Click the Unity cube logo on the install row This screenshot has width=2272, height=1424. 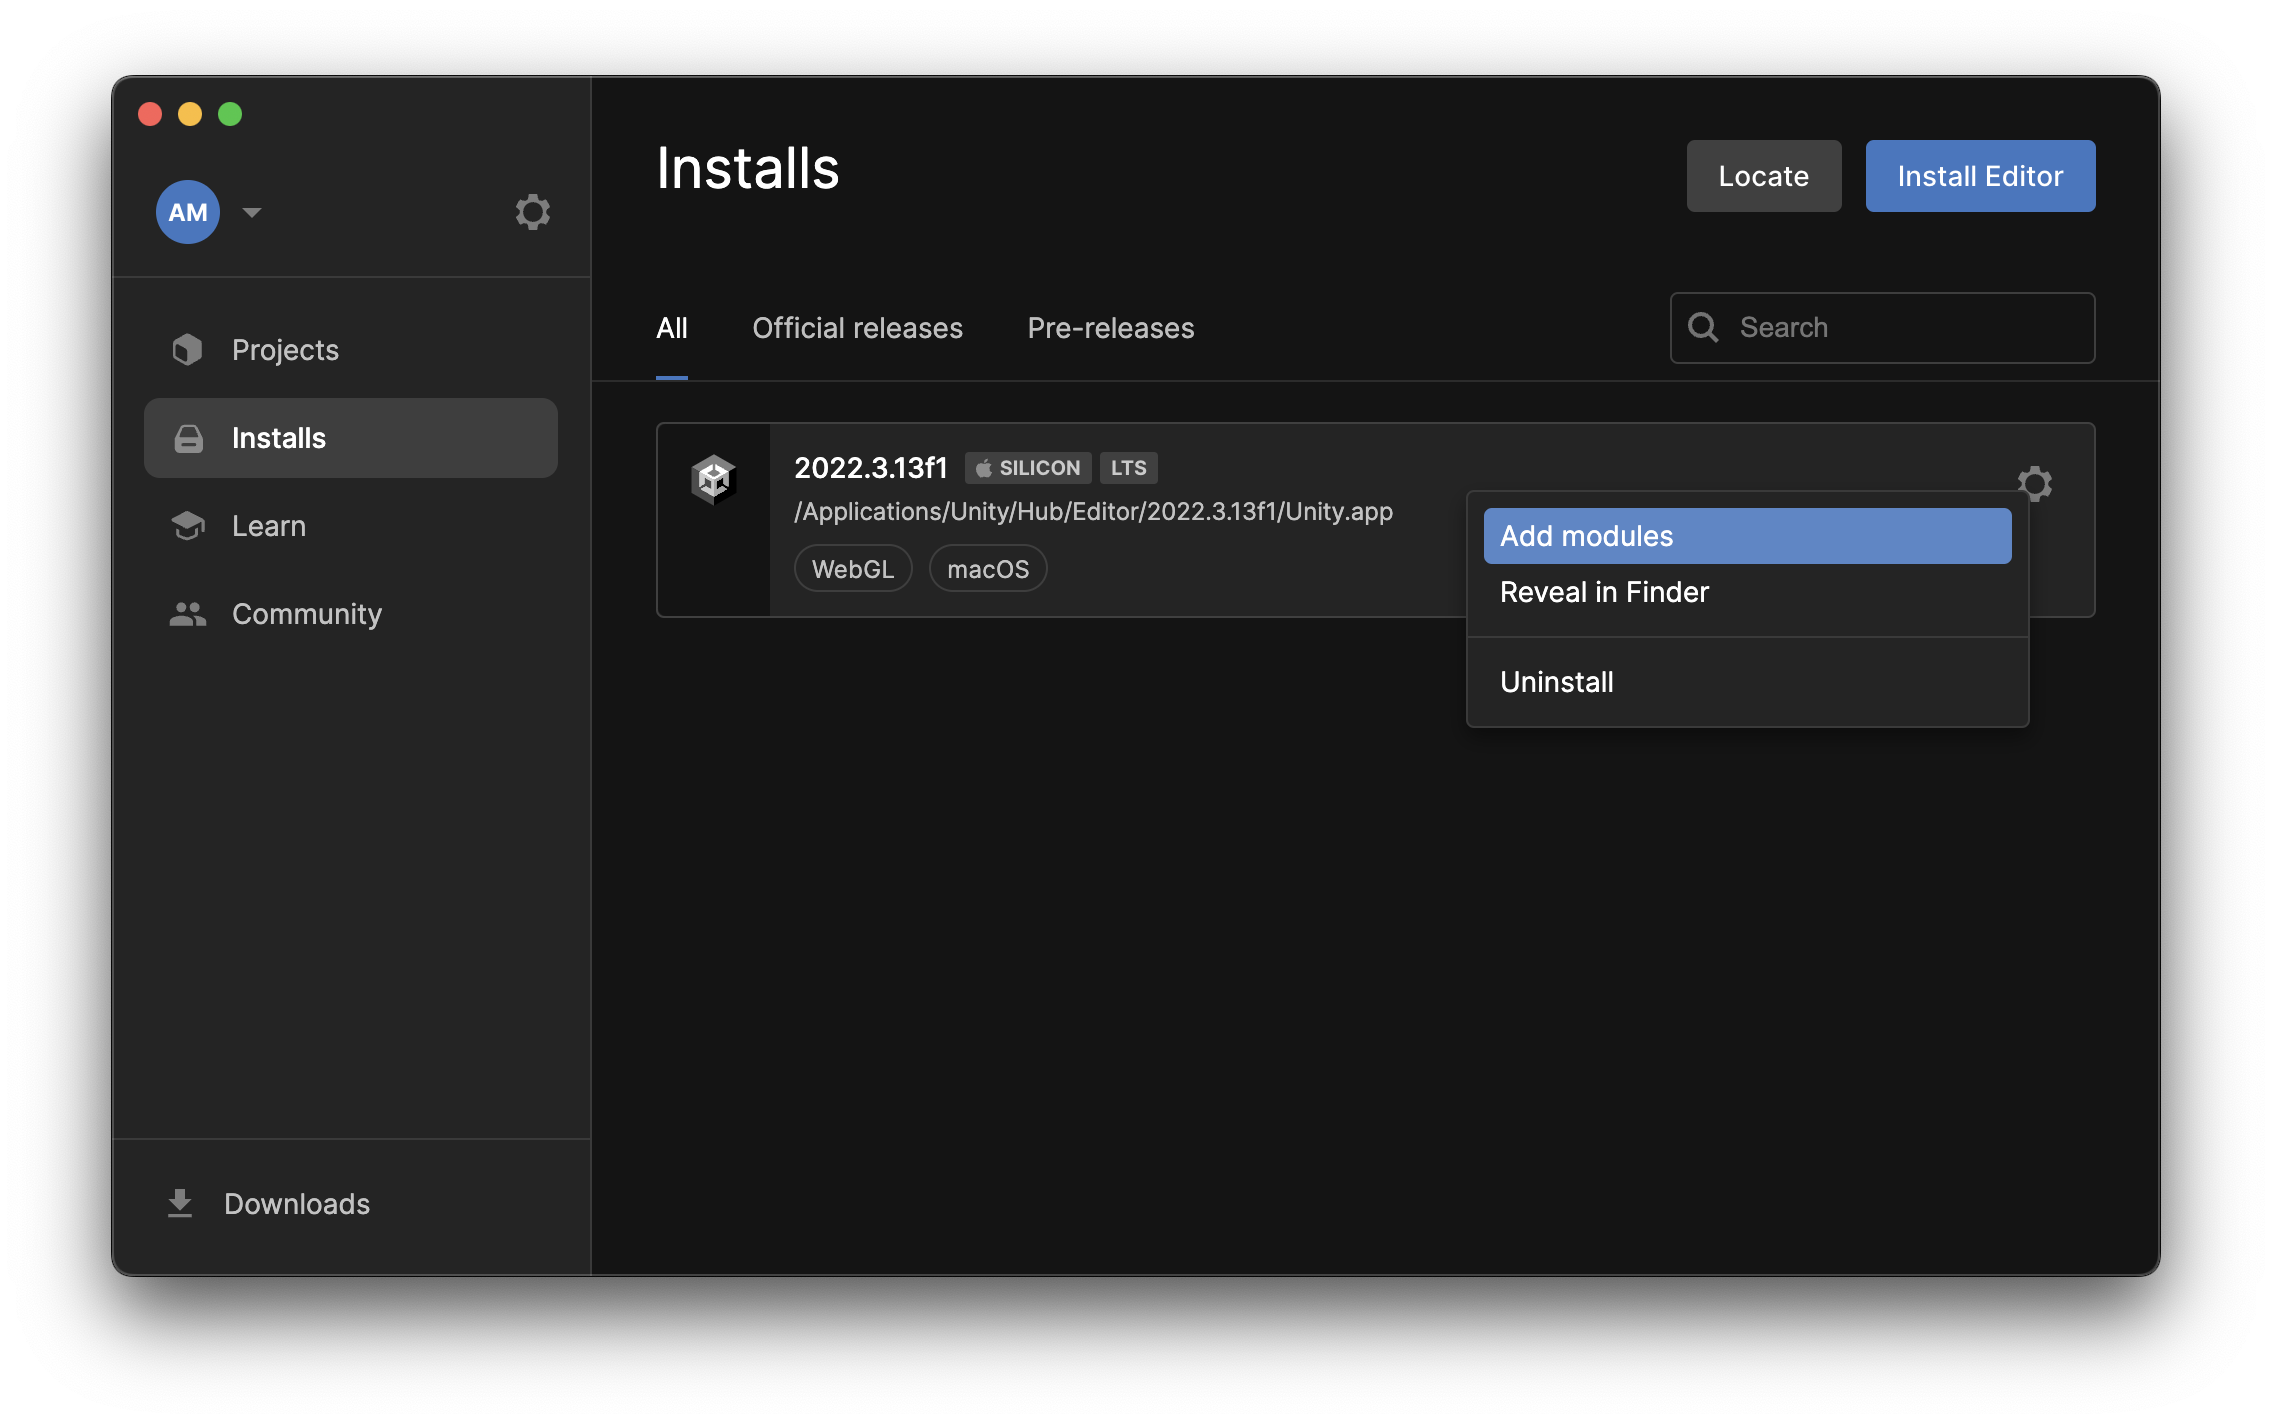click(714, 479)
